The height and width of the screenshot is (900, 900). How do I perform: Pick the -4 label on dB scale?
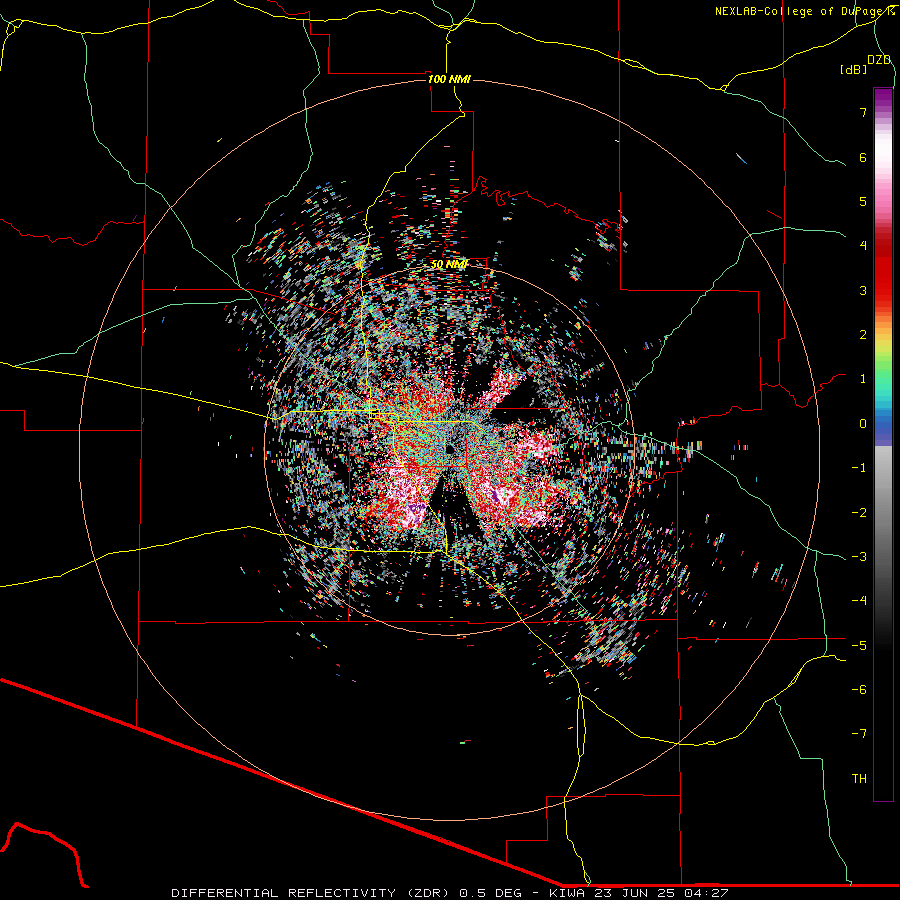click(x=859, y=600)
